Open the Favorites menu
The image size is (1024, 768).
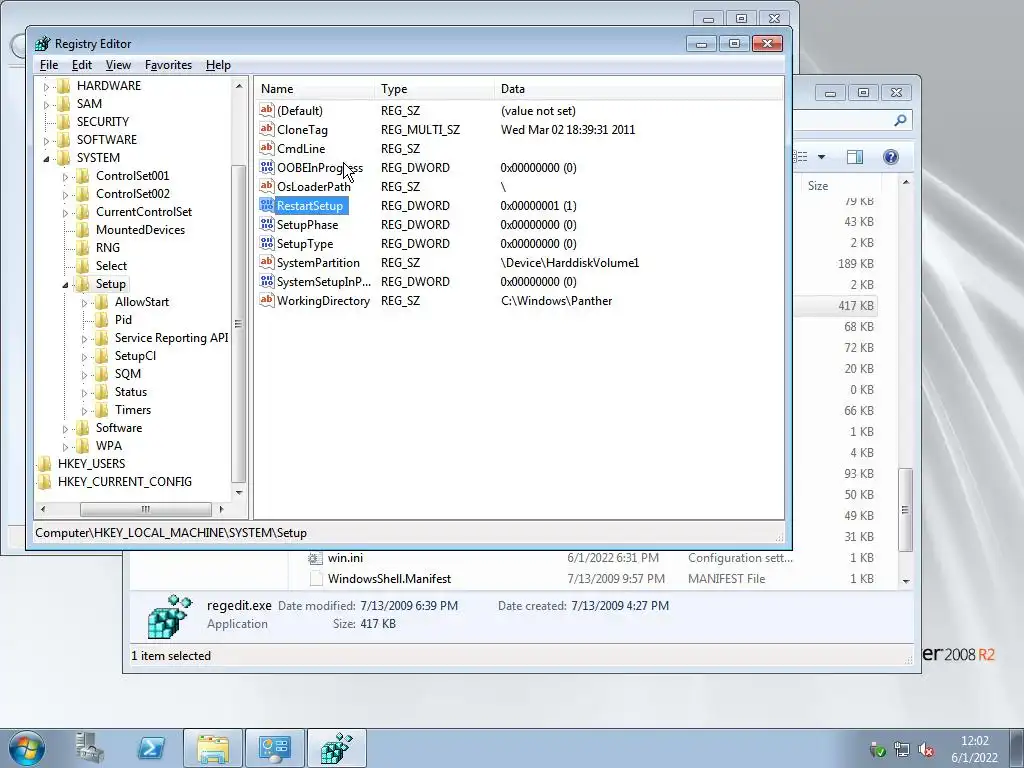point(168,65)
